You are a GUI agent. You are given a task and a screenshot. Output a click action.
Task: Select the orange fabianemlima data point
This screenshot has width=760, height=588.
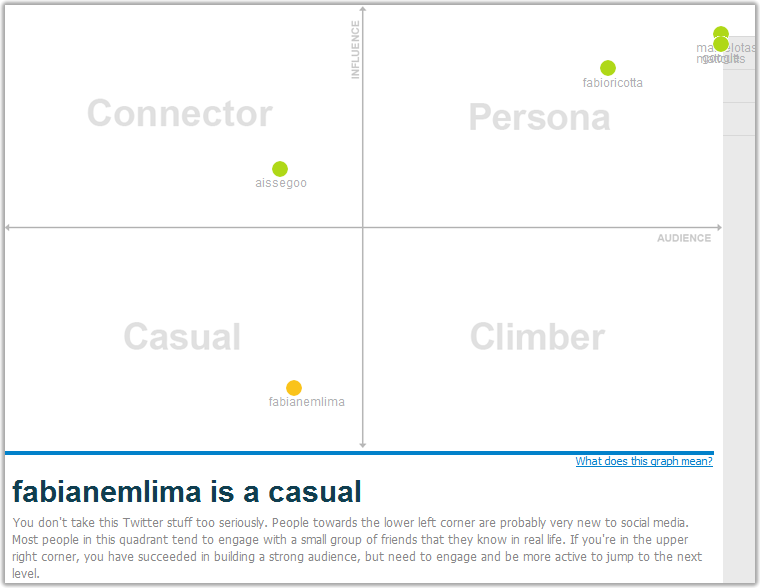[294, 388]
